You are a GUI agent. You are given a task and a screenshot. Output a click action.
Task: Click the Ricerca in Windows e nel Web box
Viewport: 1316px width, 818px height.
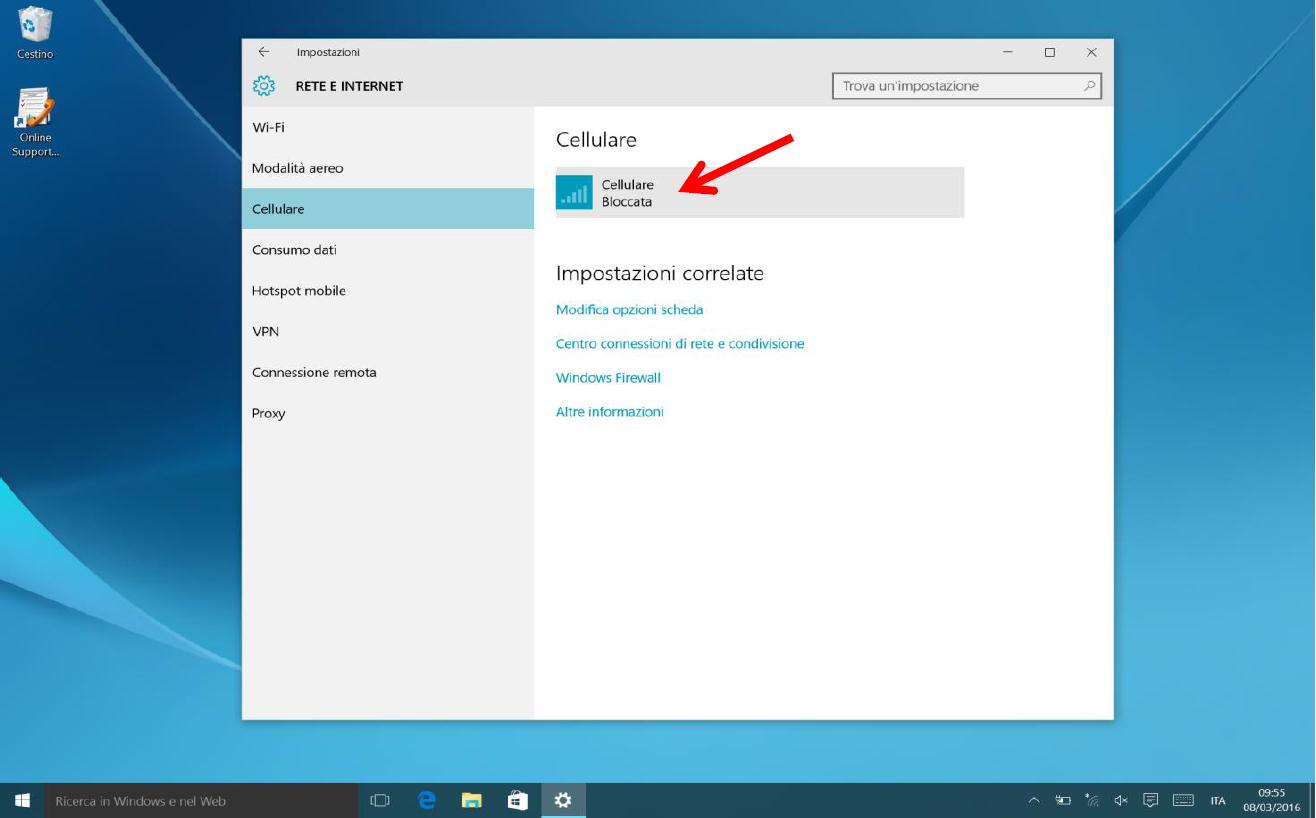click(201, 800)
